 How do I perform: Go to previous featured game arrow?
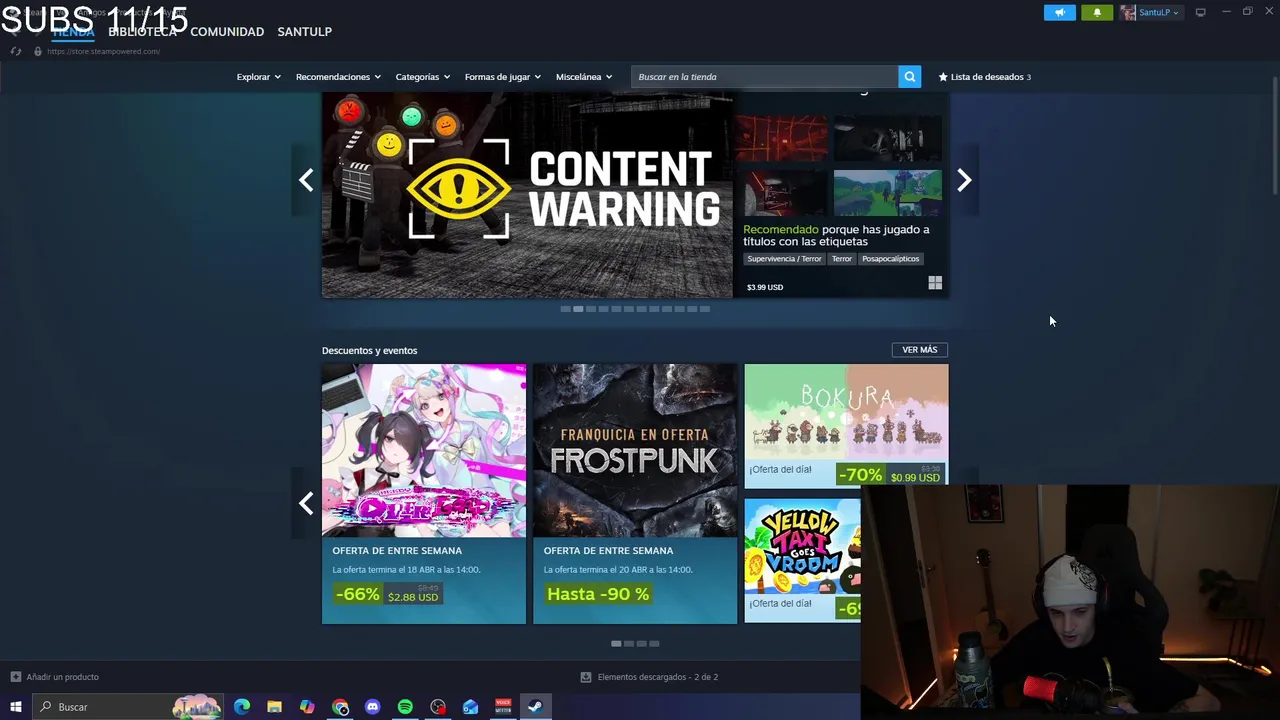point(306,180)
